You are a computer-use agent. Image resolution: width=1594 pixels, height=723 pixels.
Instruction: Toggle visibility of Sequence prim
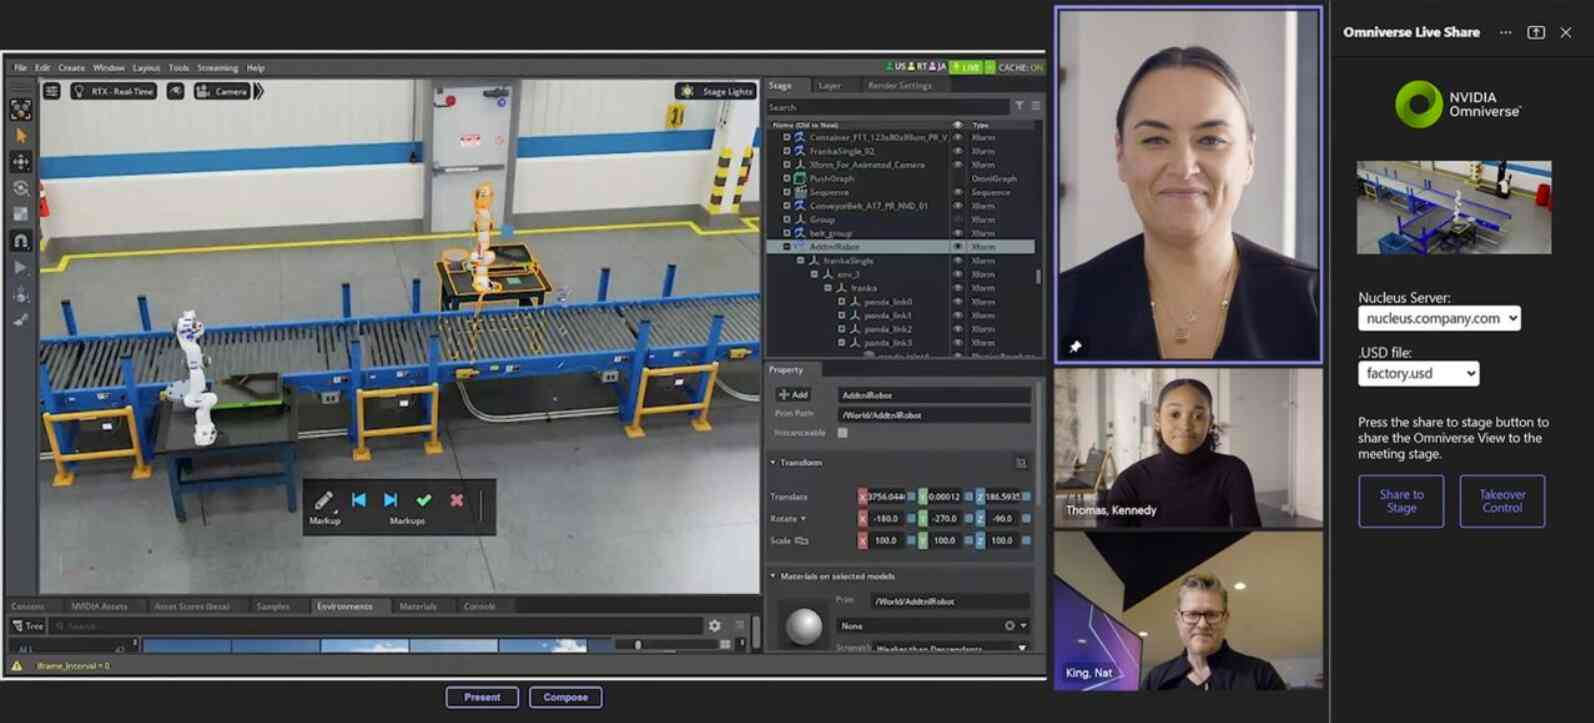coord(958,192)
